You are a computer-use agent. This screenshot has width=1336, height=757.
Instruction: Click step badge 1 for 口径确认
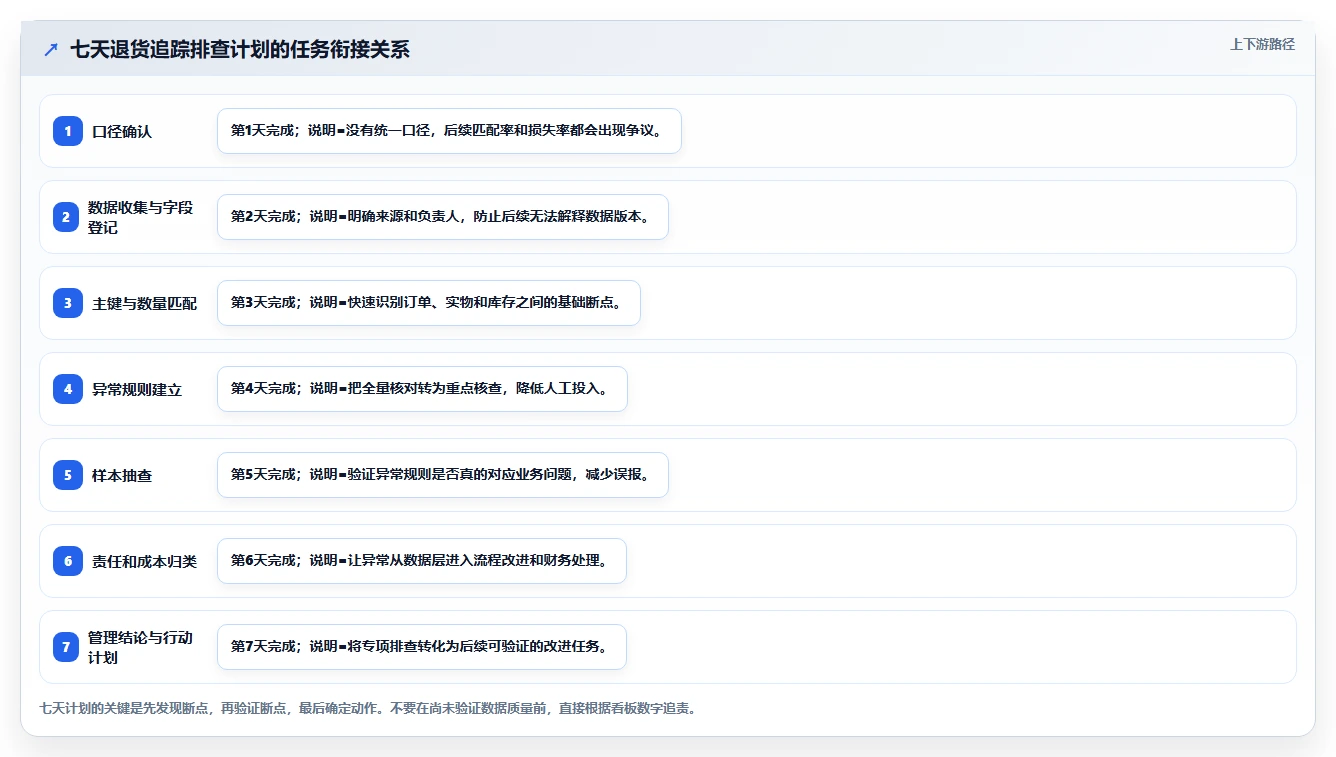(68, 131)
